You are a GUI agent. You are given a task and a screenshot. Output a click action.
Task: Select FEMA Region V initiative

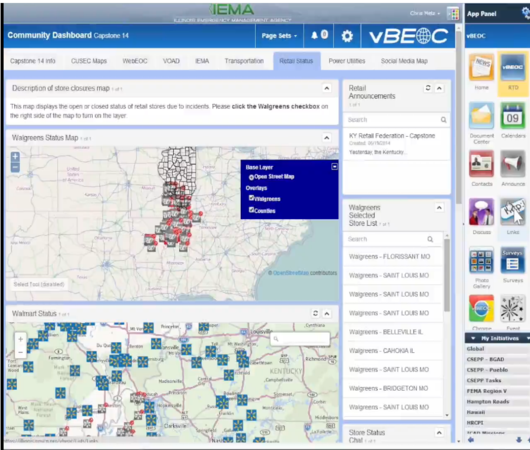click(x=486, y=391)
